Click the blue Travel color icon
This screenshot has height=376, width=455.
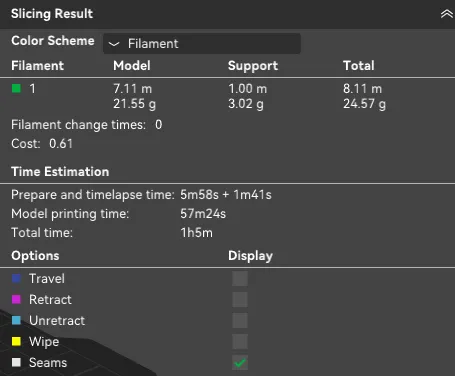(16, 278)
